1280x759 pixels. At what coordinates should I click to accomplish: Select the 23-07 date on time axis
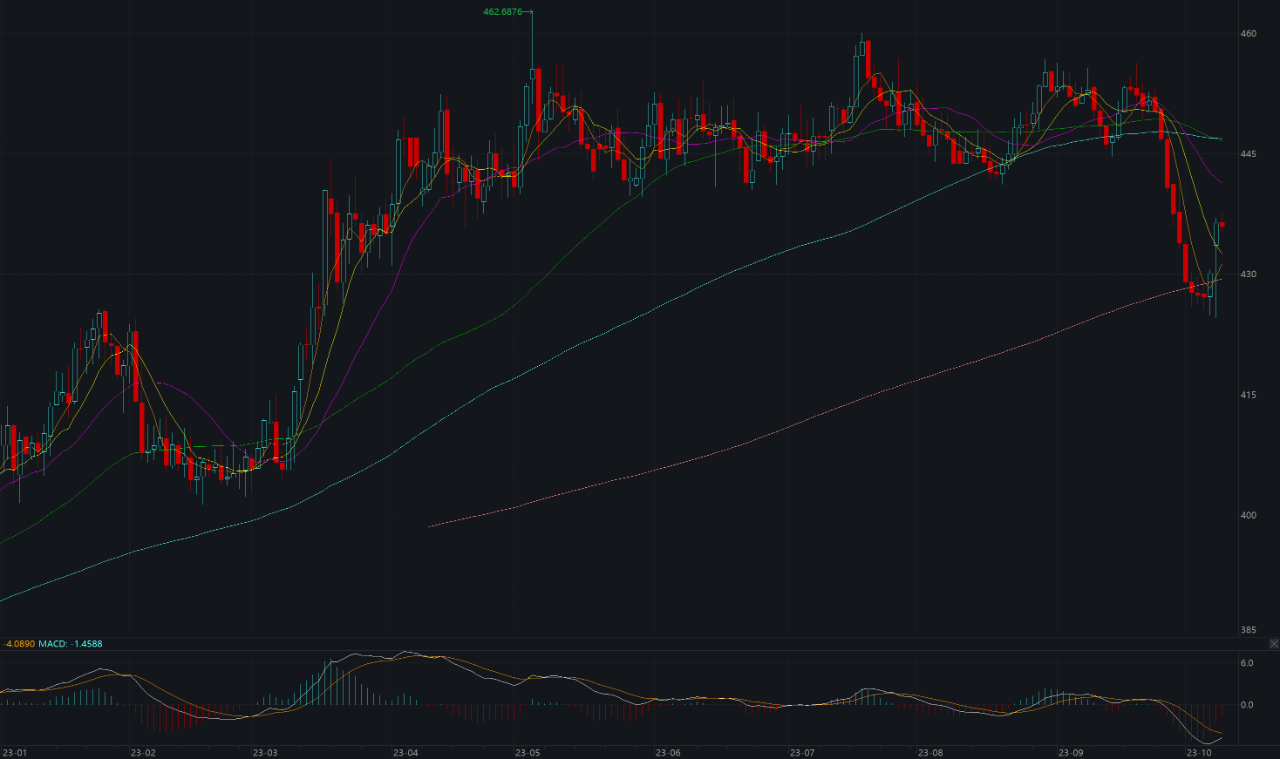[802, 752]
